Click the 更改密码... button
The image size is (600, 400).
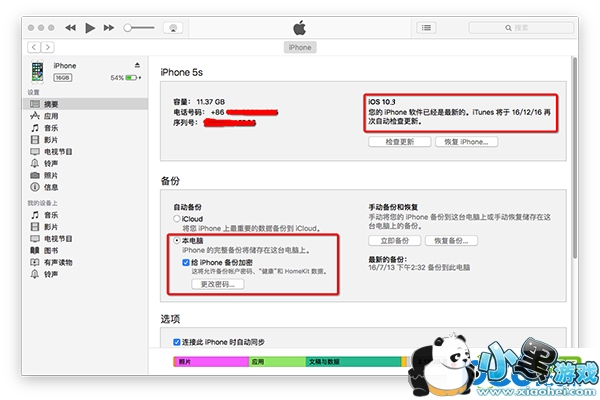pyautogui.click(x=218, y=284)
